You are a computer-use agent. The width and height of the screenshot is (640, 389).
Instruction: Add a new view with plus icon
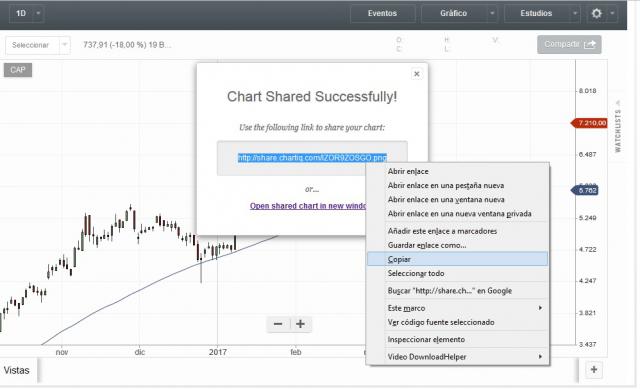click(x=594, y=370)
